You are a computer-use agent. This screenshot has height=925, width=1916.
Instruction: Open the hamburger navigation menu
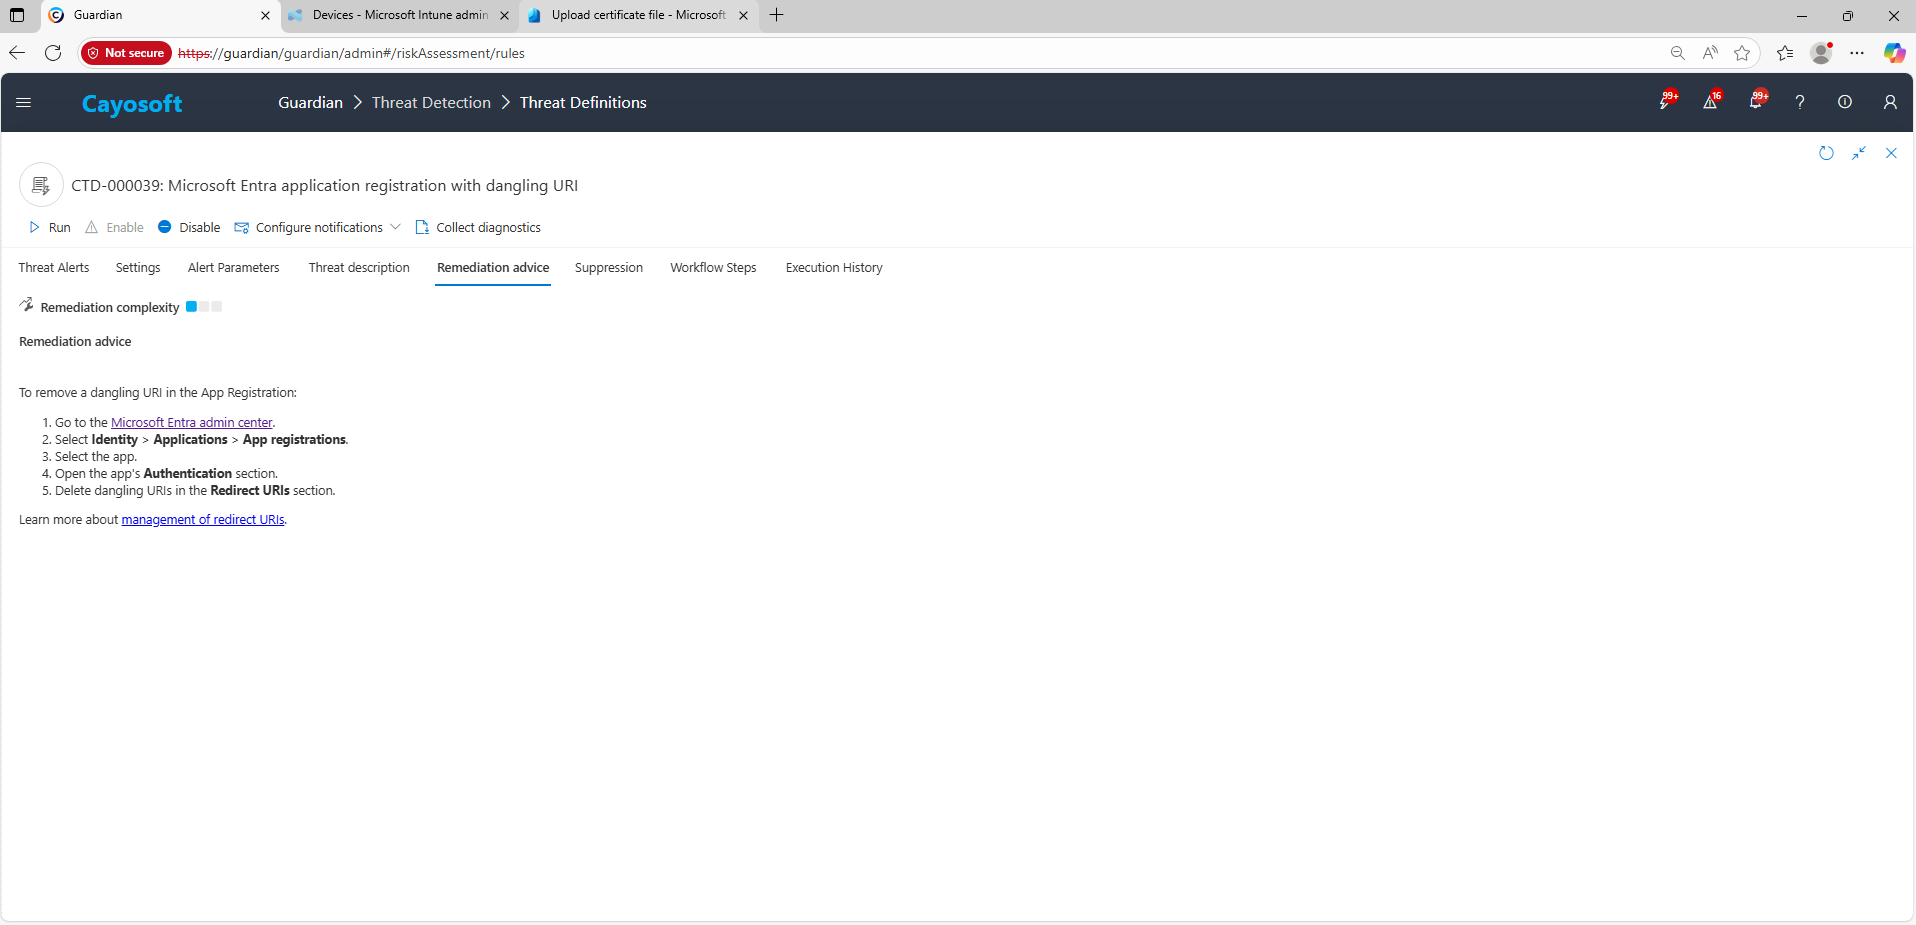click(x=24, y=103)
